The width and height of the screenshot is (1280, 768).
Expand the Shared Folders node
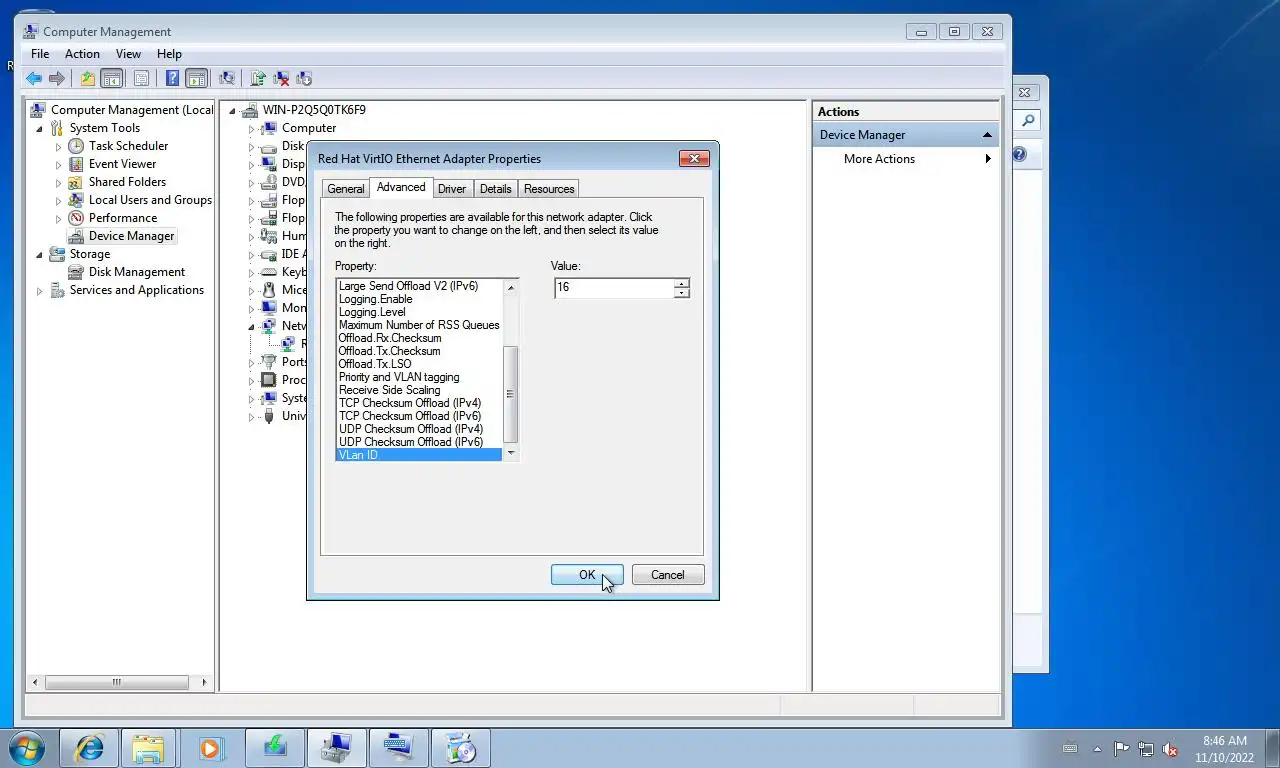tap(58, 182)
